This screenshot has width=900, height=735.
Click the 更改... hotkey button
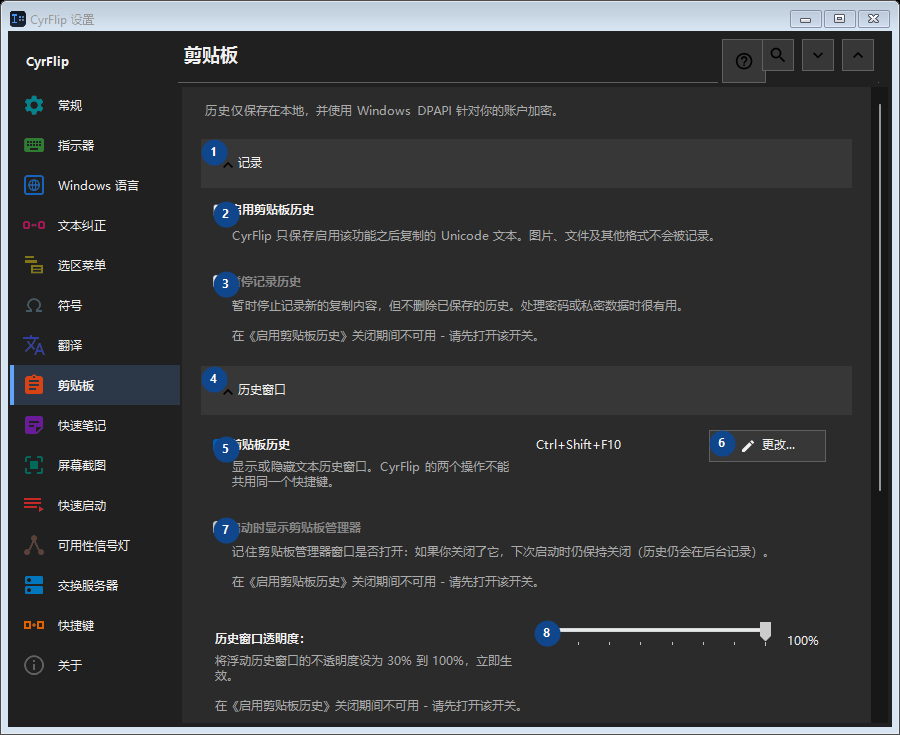[x=767, y=446]
